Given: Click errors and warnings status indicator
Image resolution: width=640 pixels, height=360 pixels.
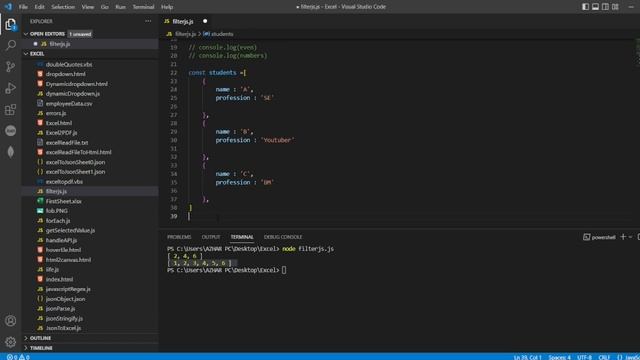Looking at the screenshot, I should pyautogui.click(x=18, y=357).
